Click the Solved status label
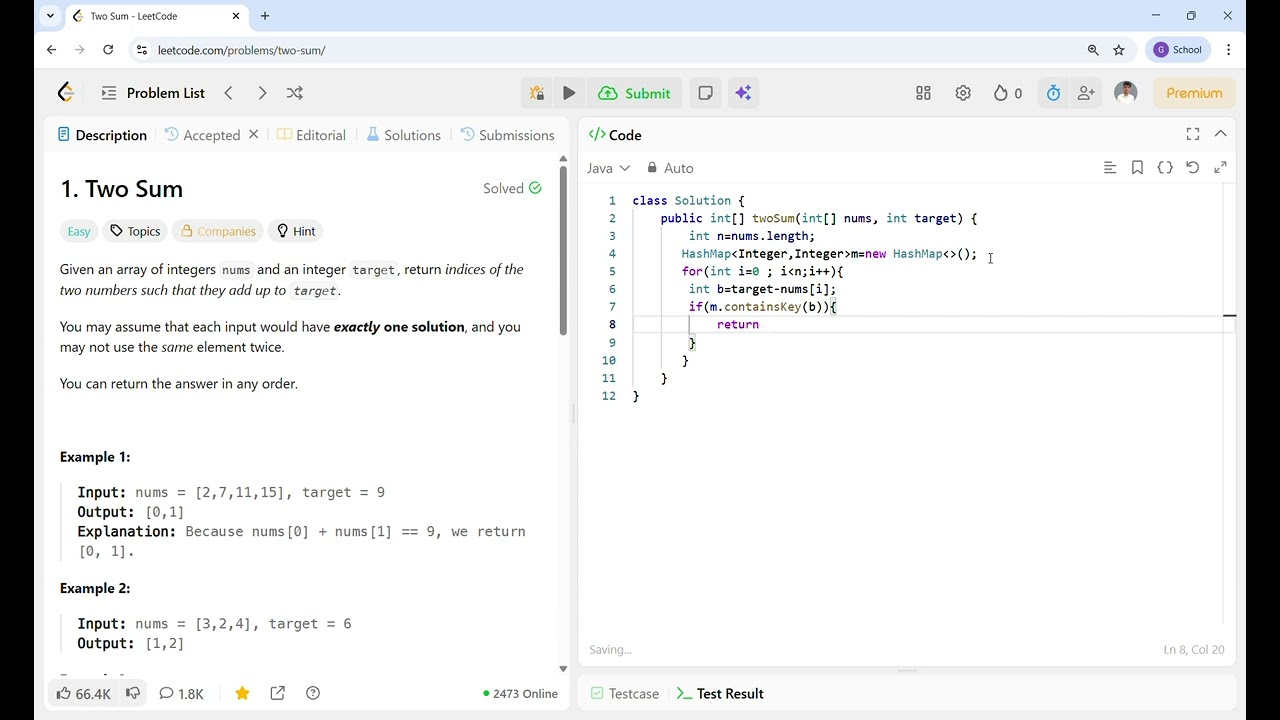This screenshot has width=1280, height=720. click(x=512, y=188)
